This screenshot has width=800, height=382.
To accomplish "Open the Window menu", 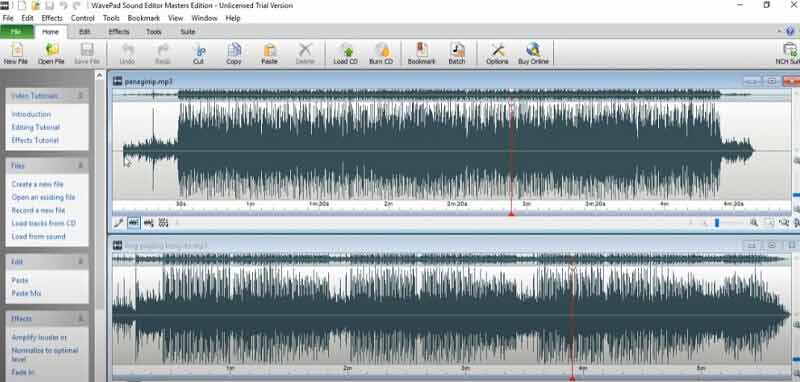I will [204, 18].
